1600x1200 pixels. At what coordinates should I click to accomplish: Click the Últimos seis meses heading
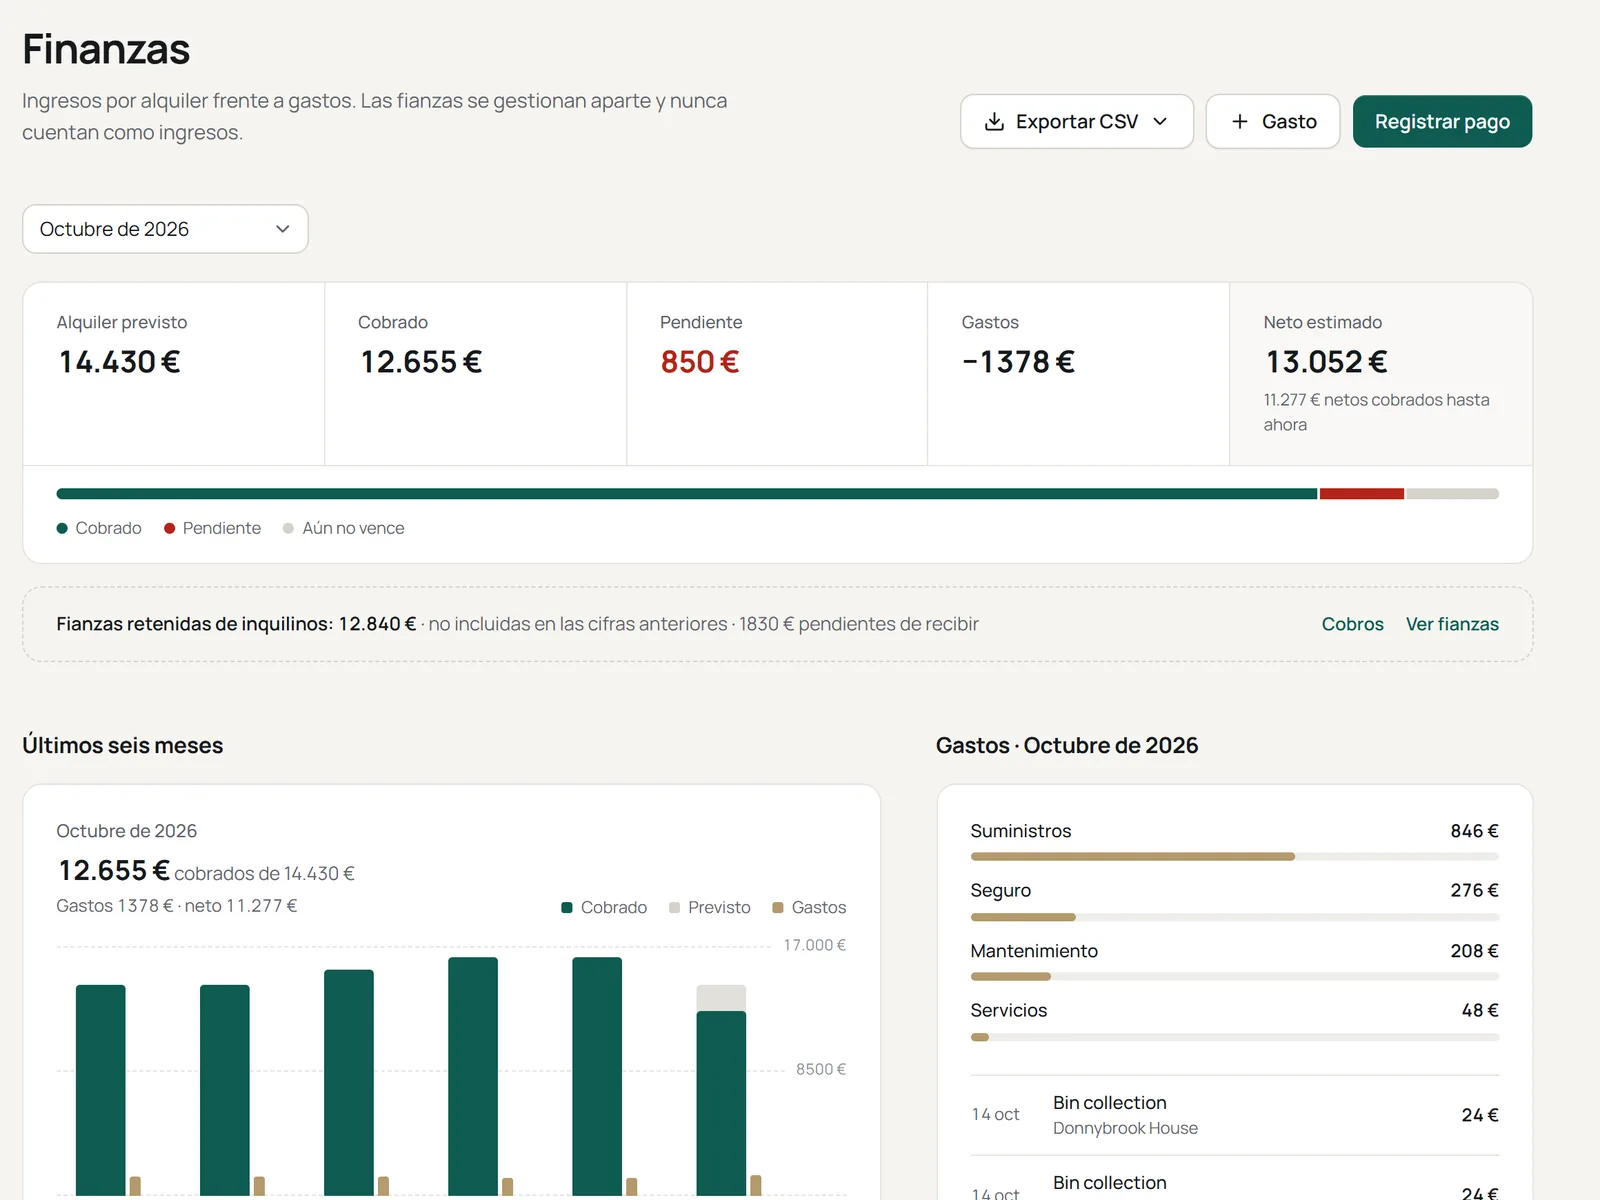pos(123,745)
